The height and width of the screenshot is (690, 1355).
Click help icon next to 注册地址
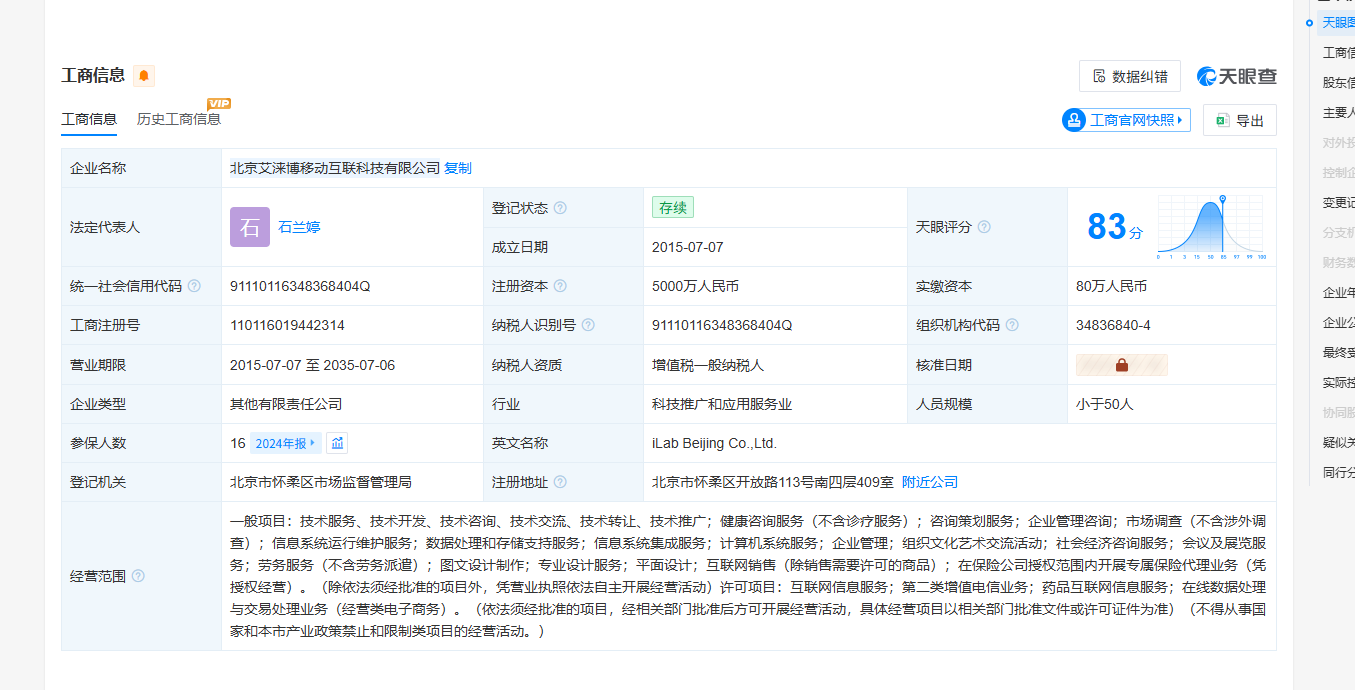[x=560, y=482]
